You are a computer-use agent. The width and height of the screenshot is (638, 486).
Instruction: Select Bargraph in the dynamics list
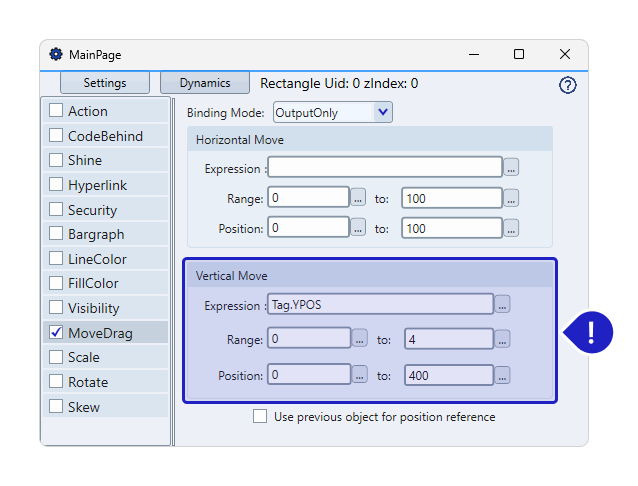tap(96, 234)
